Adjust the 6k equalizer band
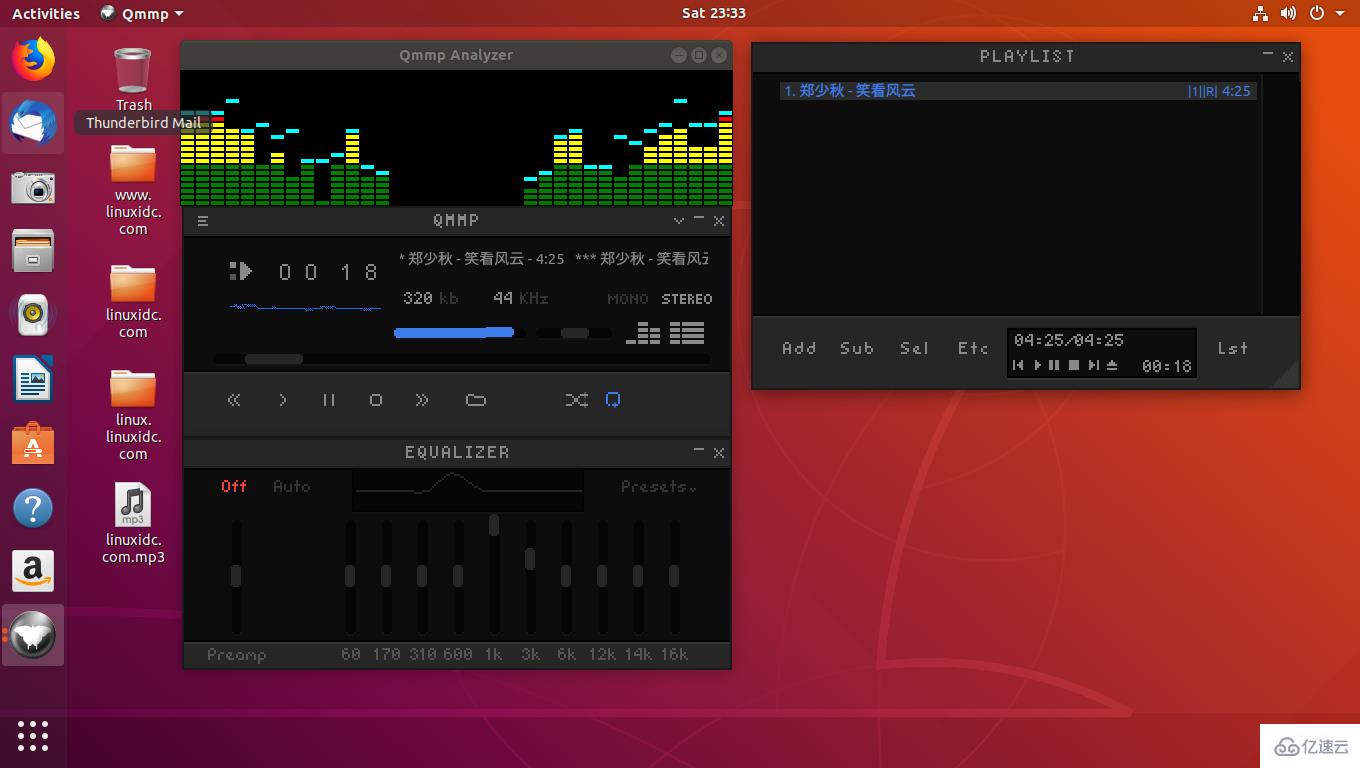The width and height of the screenshot is (1360, 768). pos(566,577)
